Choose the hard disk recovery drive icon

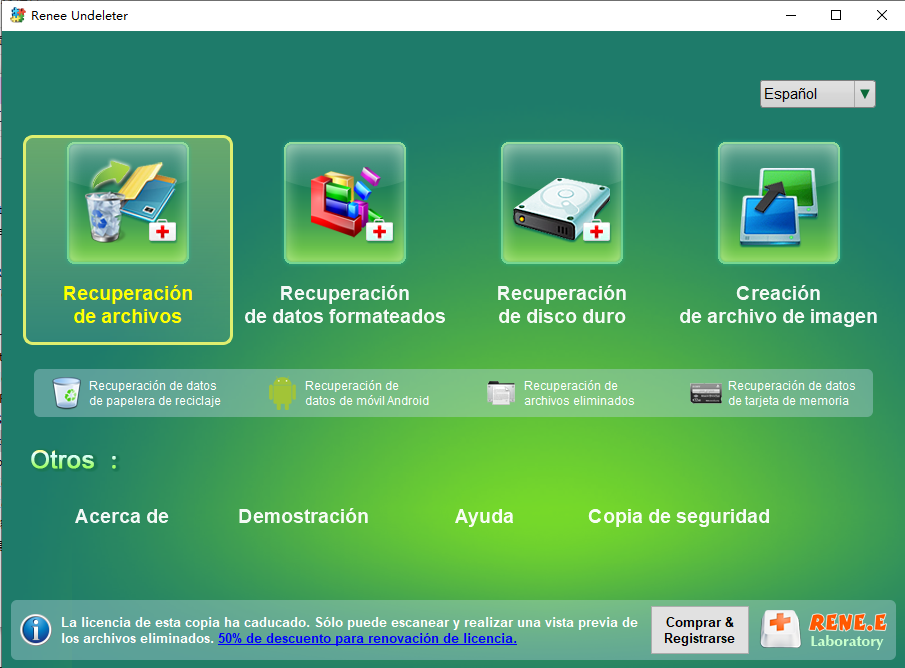coord(562,203)
